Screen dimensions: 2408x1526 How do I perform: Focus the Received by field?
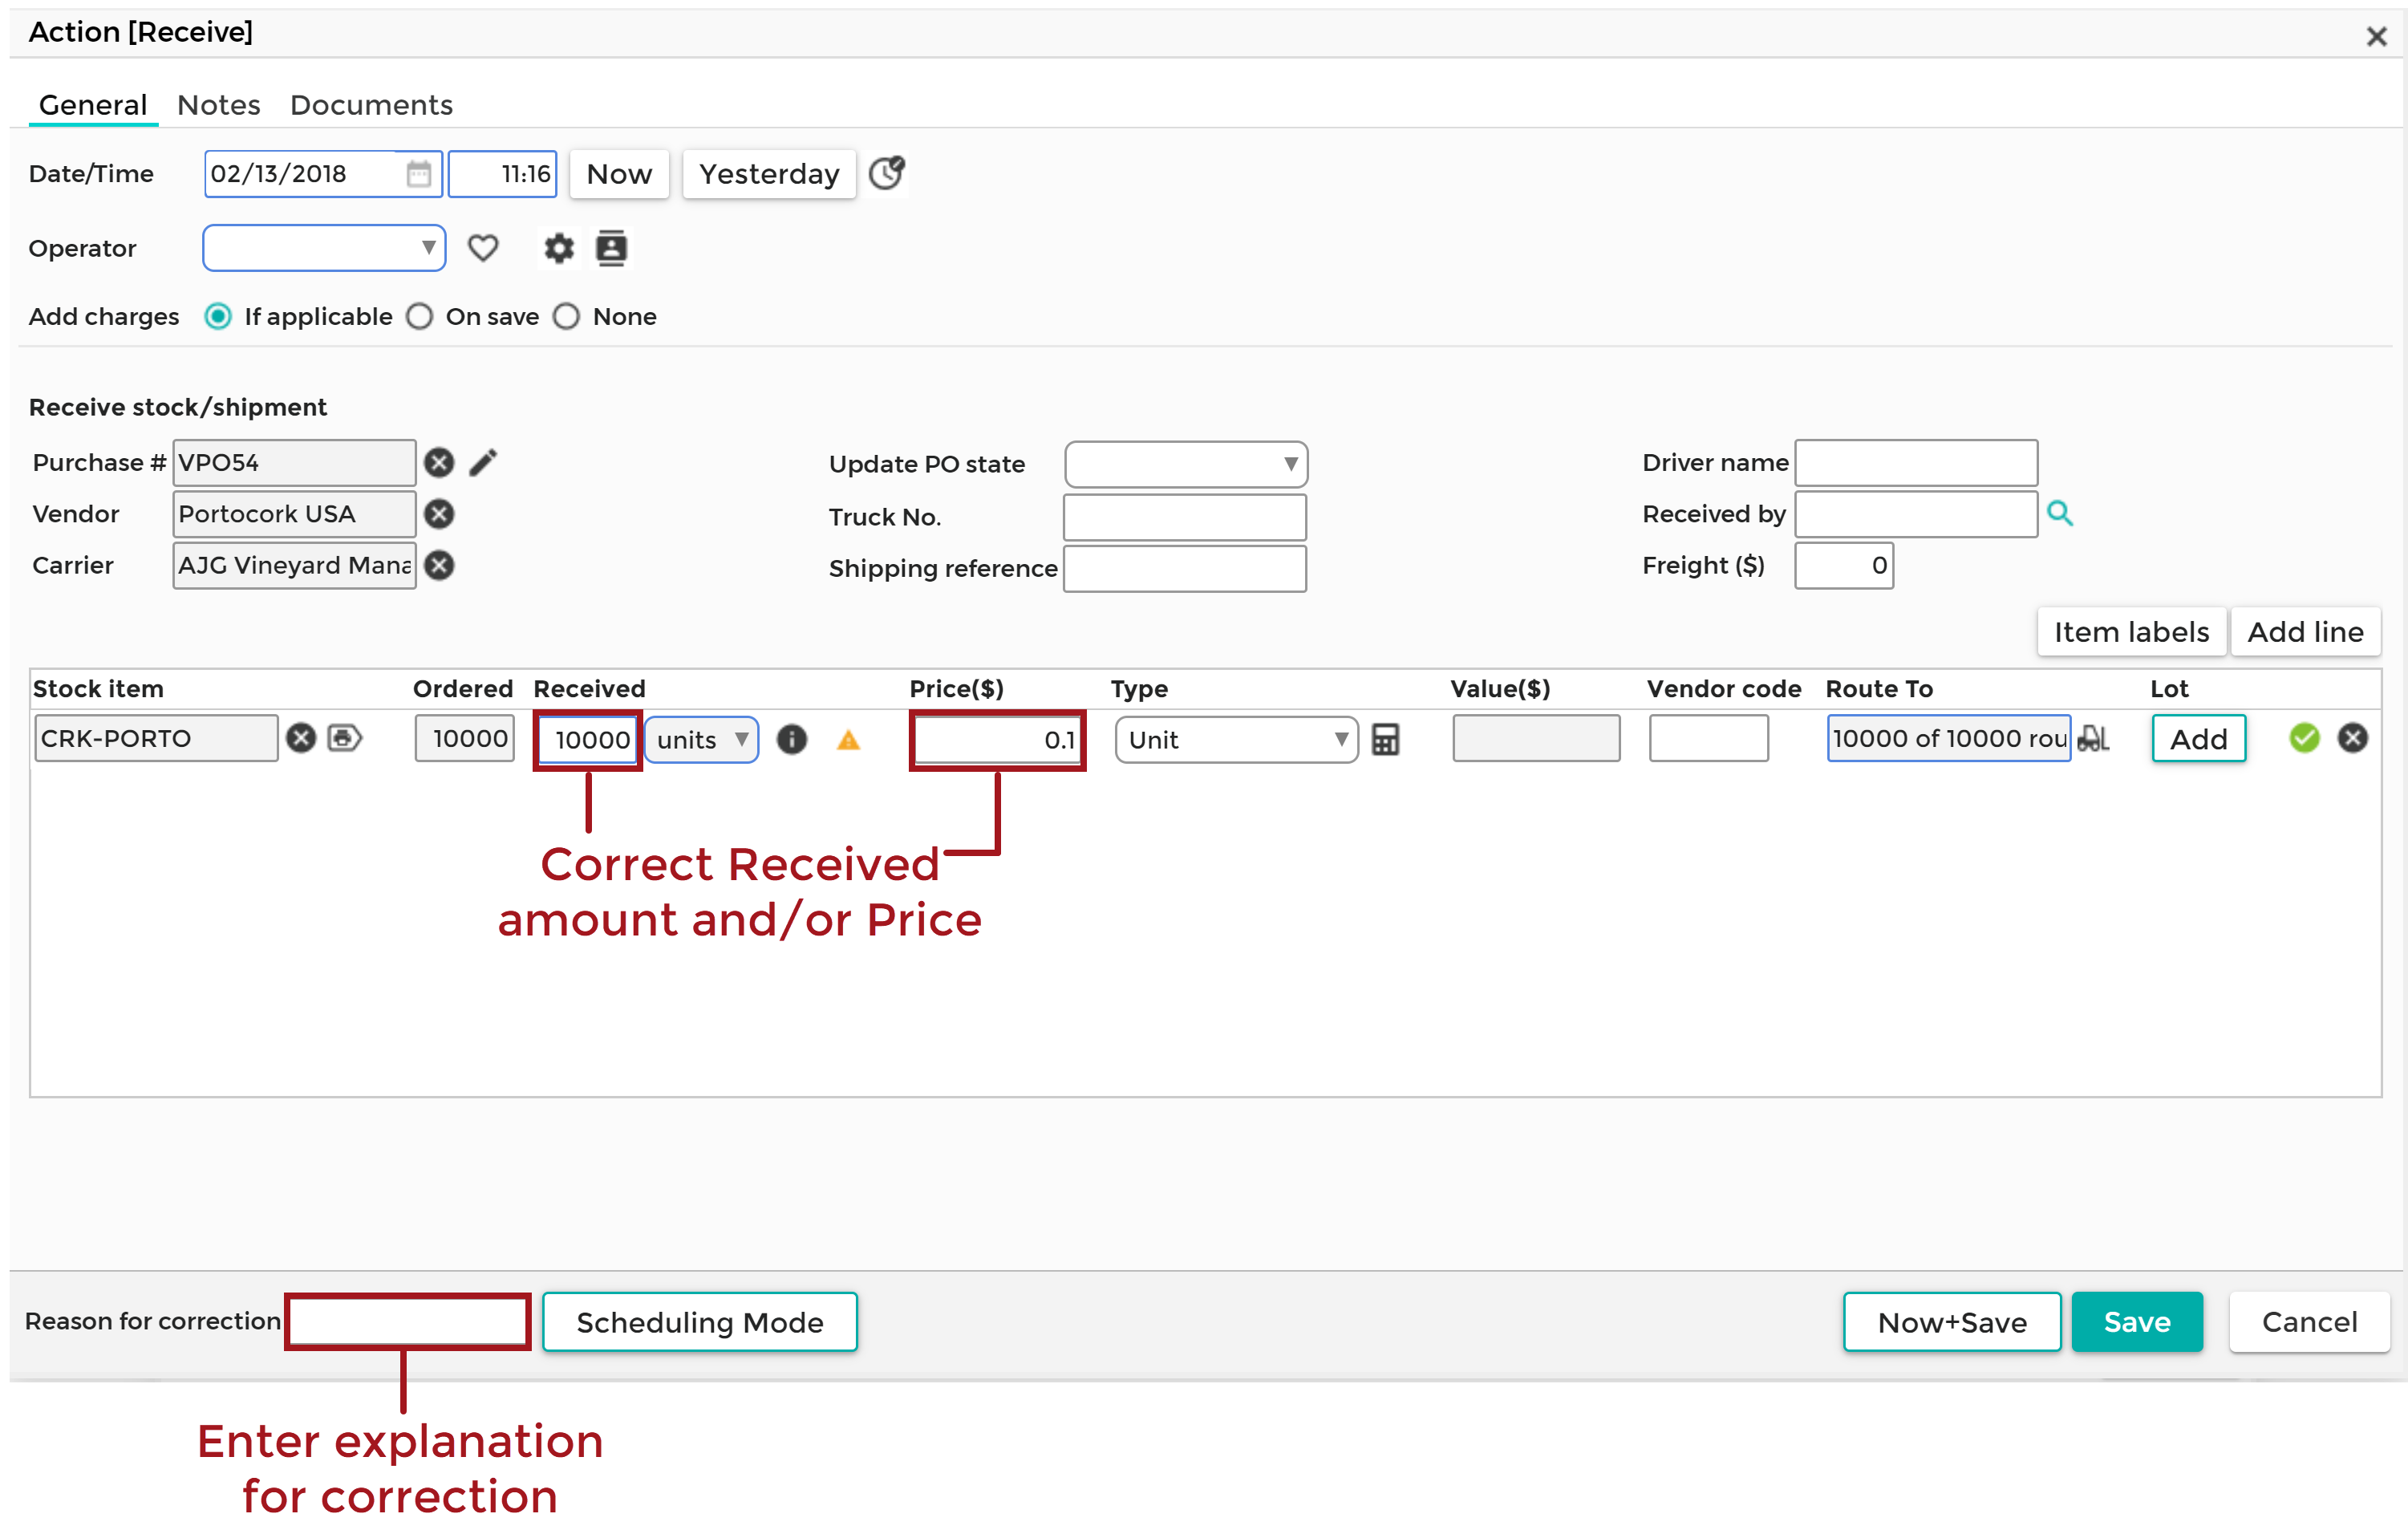1916,514
